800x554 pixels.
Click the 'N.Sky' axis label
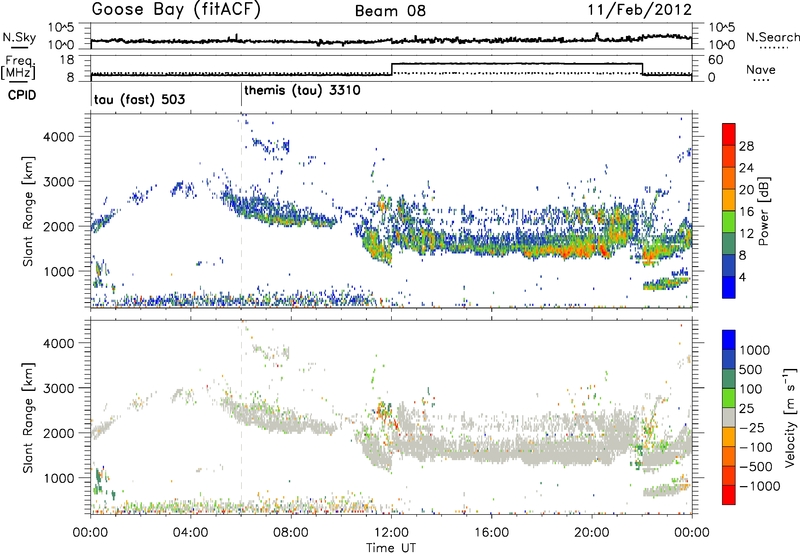19,37
